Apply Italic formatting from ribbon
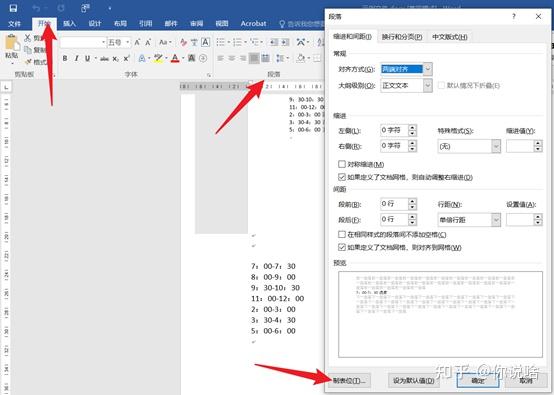The height and width of the screenshot is (395, 554). click(x=76, y=58)
